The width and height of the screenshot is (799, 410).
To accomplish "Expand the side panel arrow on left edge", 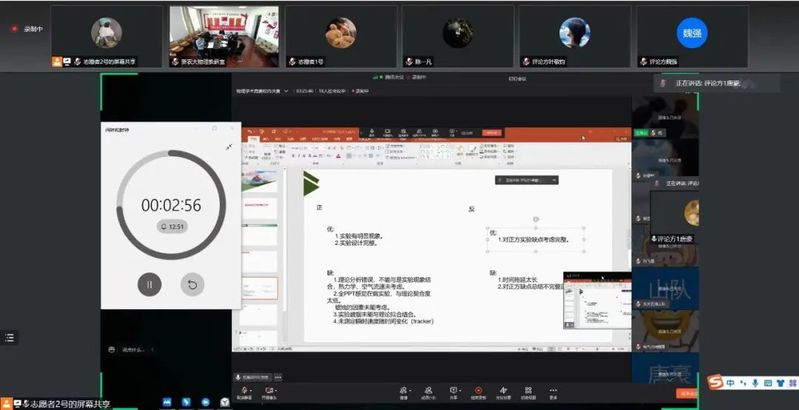I will pos(8,338).
